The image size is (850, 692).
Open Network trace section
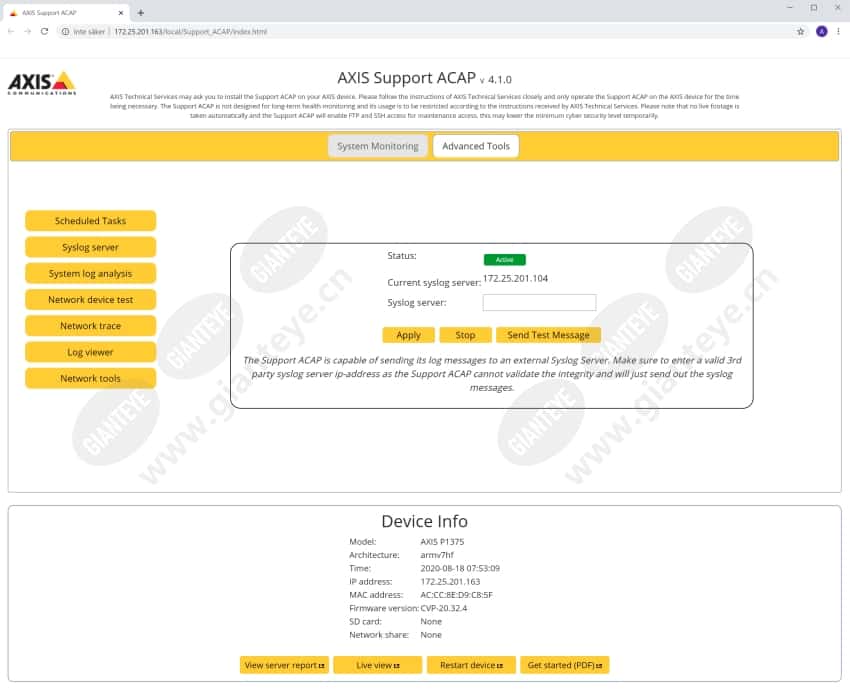click(91, 326)
